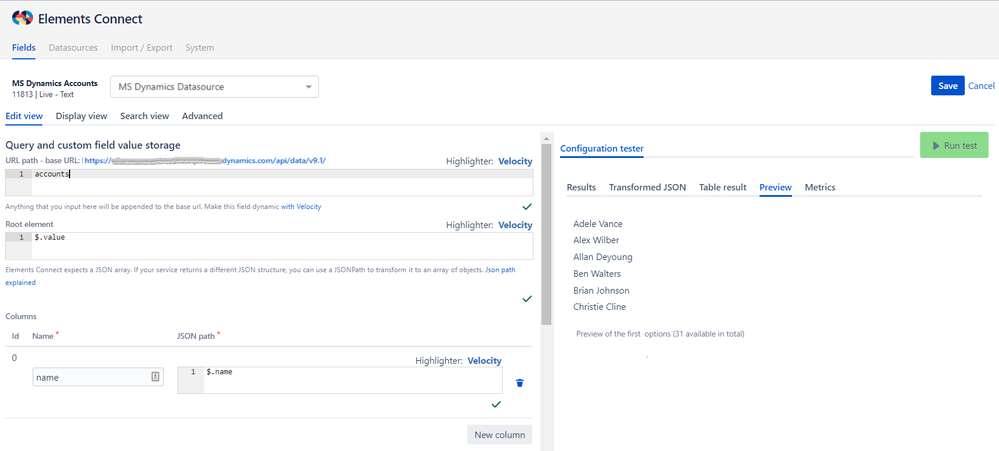Click into the URL path editor containing accounts
Viewport: 999px width, 451px height.
click(269, 182)
